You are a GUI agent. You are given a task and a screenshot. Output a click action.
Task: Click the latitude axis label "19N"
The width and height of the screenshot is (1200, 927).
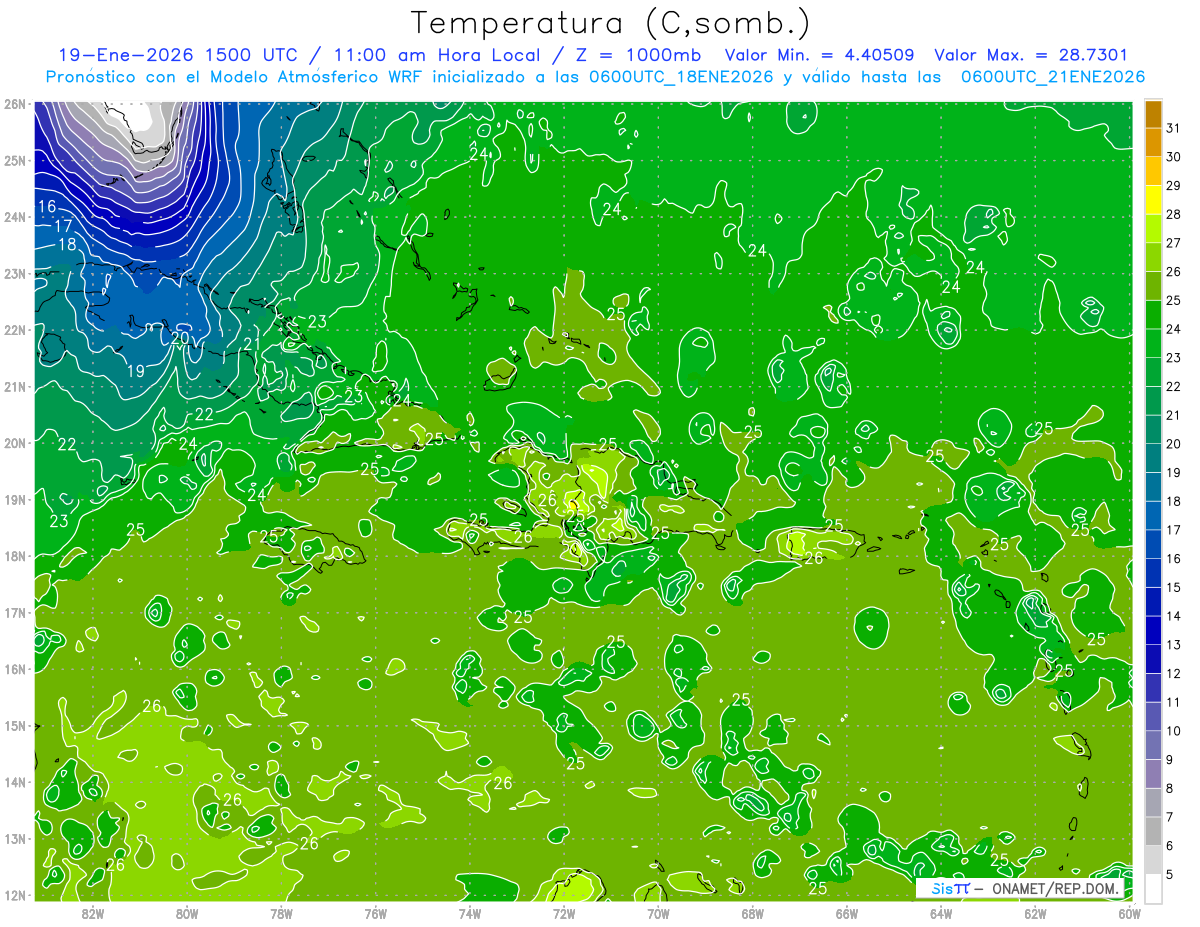coord(14,499)
